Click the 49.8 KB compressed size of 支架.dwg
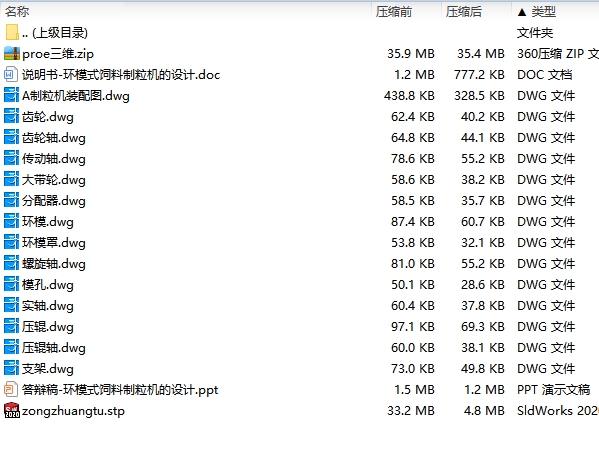599x473 pixels. coord(482,369)
